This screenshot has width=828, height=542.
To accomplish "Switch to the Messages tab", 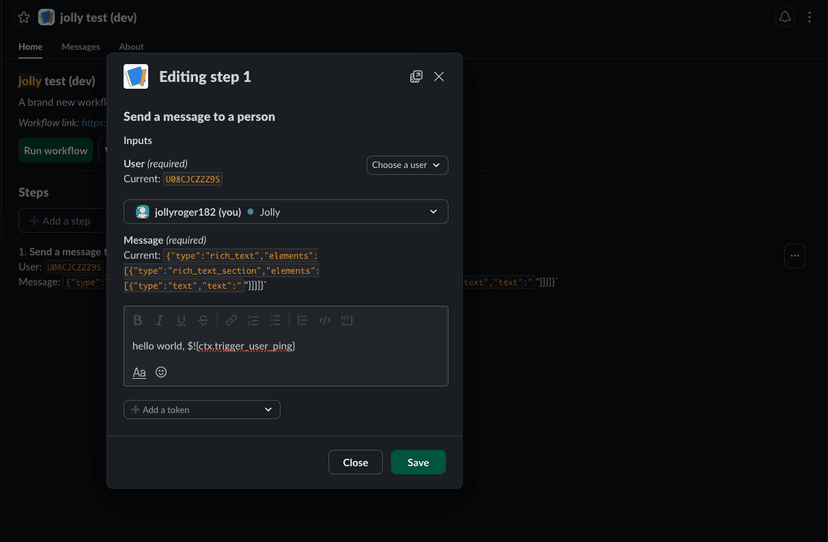I will [81, 47].
